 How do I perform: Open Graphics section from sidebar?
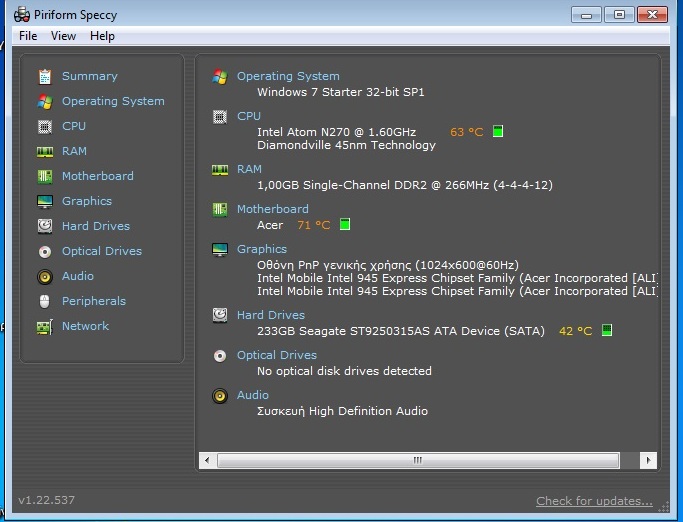[87, 201]
